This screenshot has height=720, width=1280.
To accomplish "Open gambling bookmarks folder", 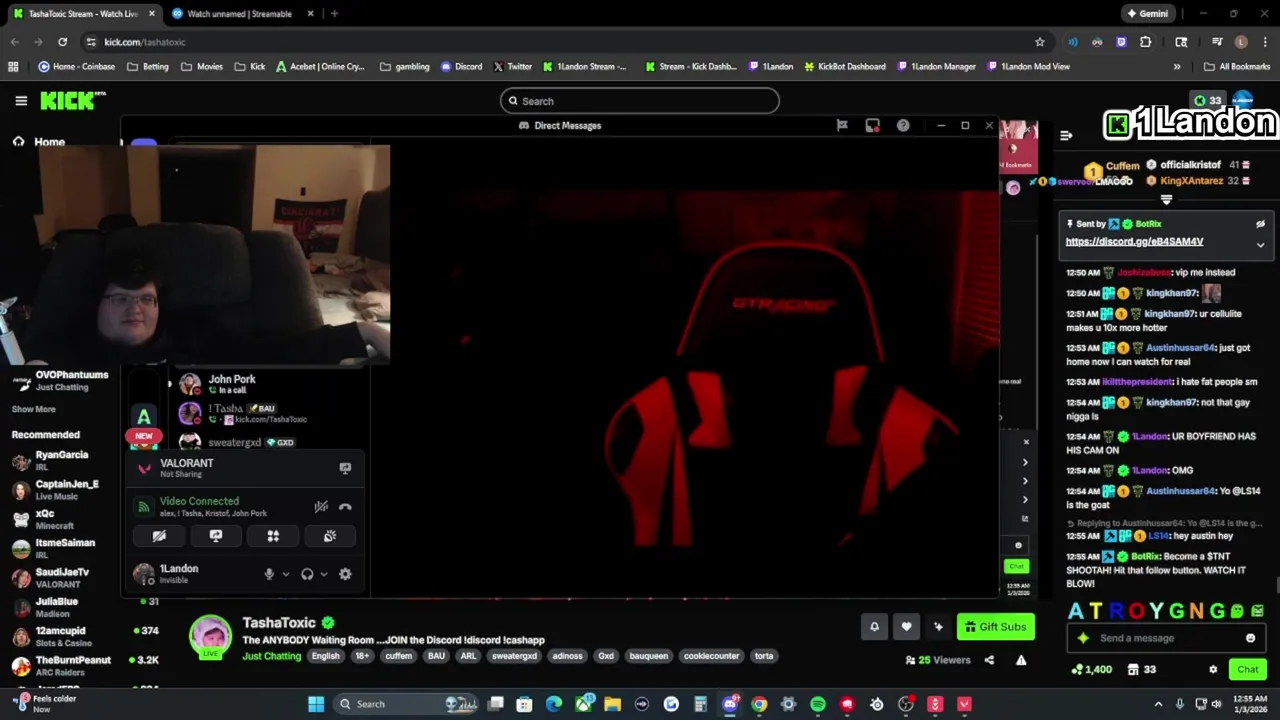I will [x=405, y=67].
